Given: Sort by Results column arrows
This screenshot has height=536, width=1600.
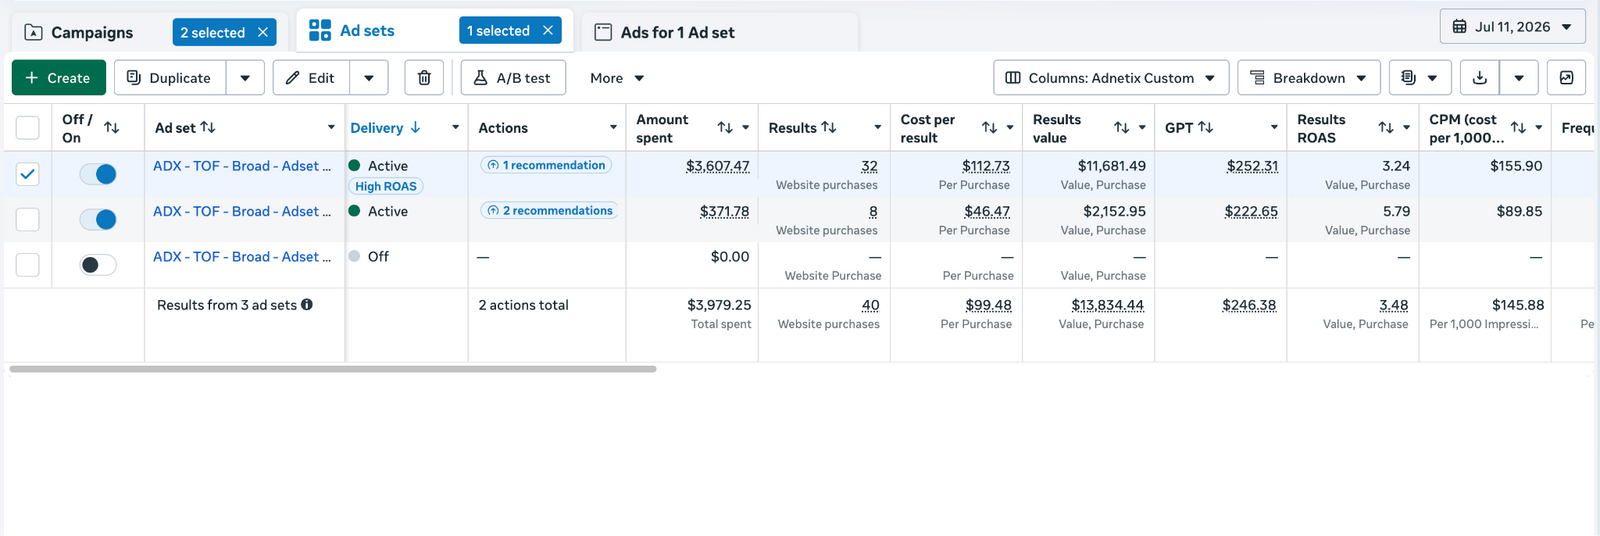Looking at the screenshot, I should (829, 127).
